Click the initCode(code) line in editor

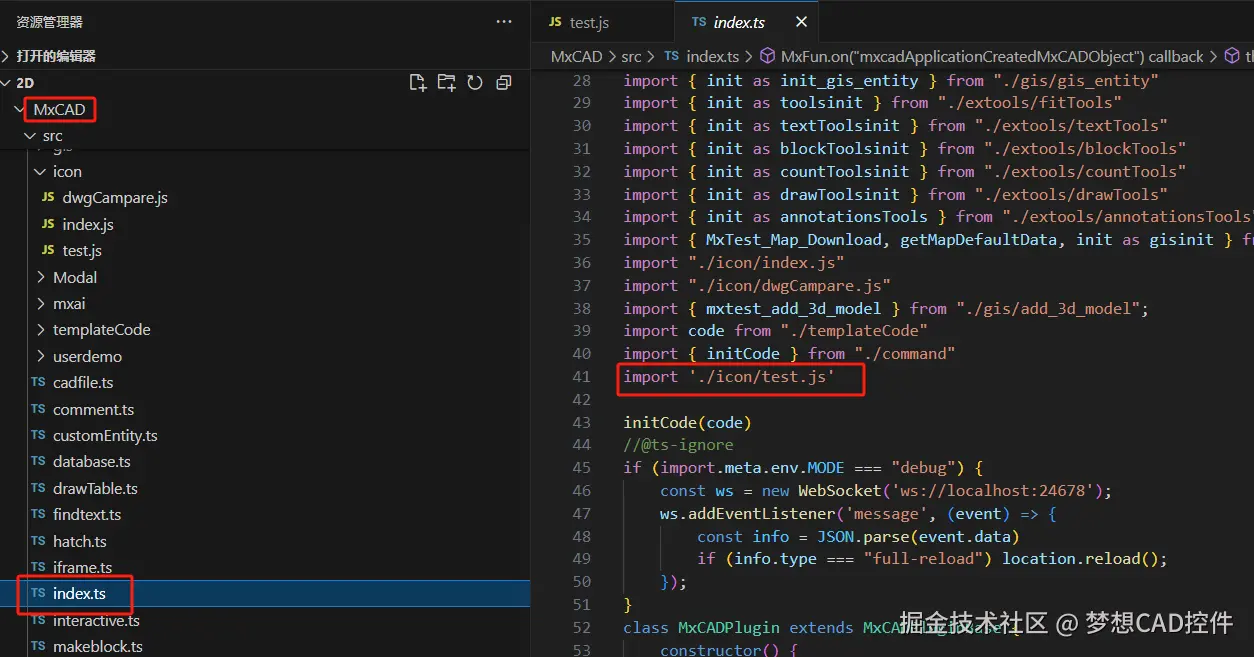[688, 422]
